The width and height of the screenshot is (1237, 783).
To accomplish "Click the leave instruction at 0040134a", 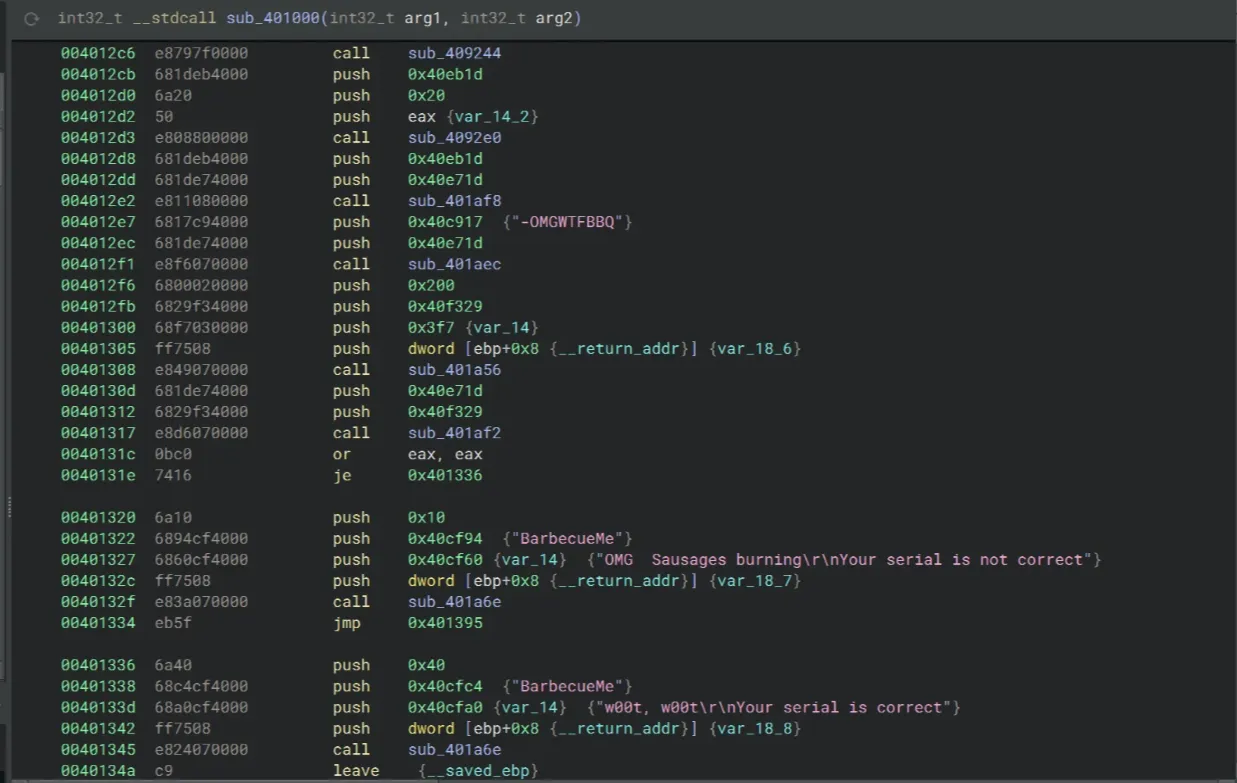I will (x=355, y=771).
